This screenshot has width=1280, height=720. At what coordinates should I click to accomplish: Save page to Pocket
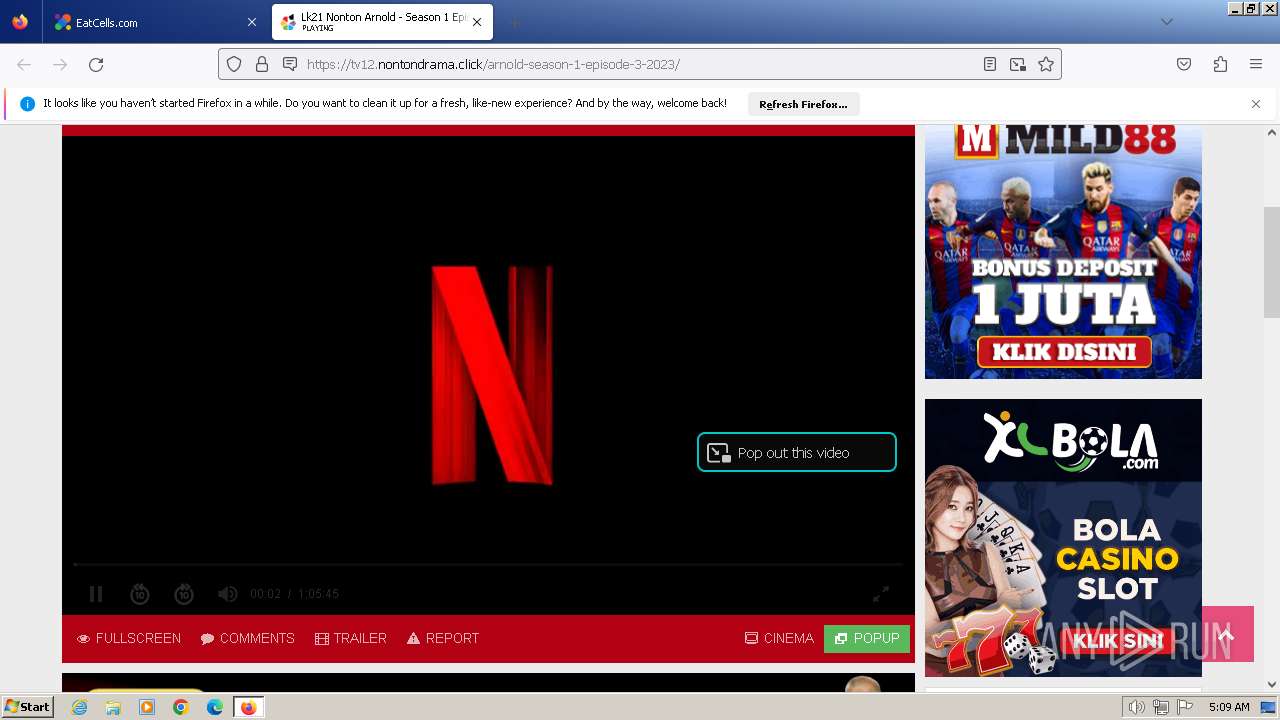click(x=1184, y=64)
